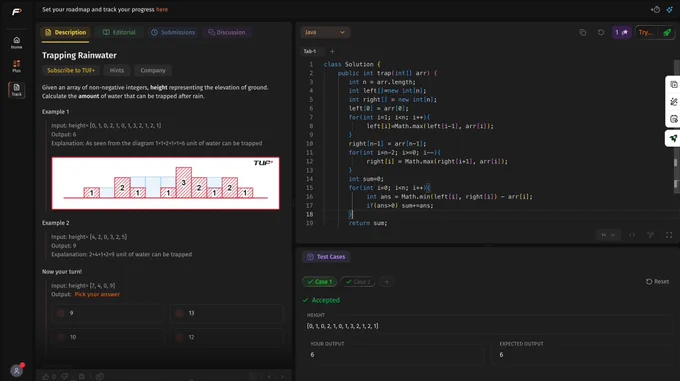Image resolution: width=680 pixels, height=381 pixels.
Task: Dislike the problem with thumbs down
Action: [x=65, y=377]
